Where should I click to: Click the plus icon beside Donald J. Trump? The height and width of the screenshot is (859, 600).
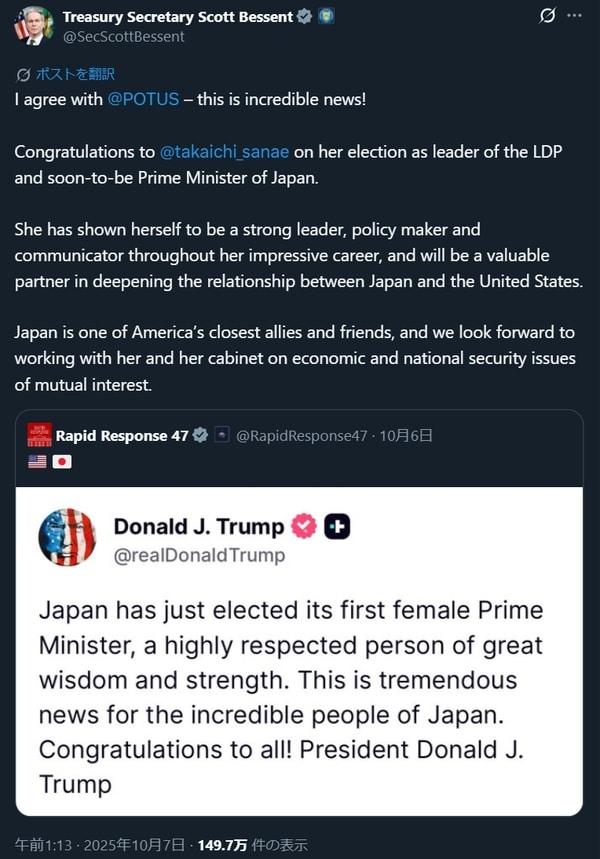coord(337,527)
